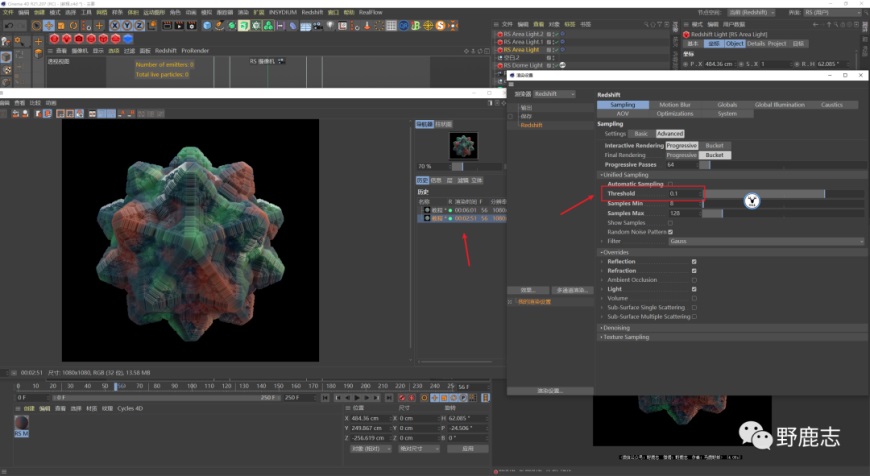Select the Rotate tool icon
Viewport: 870px width, 476px height.
(73, 26)
